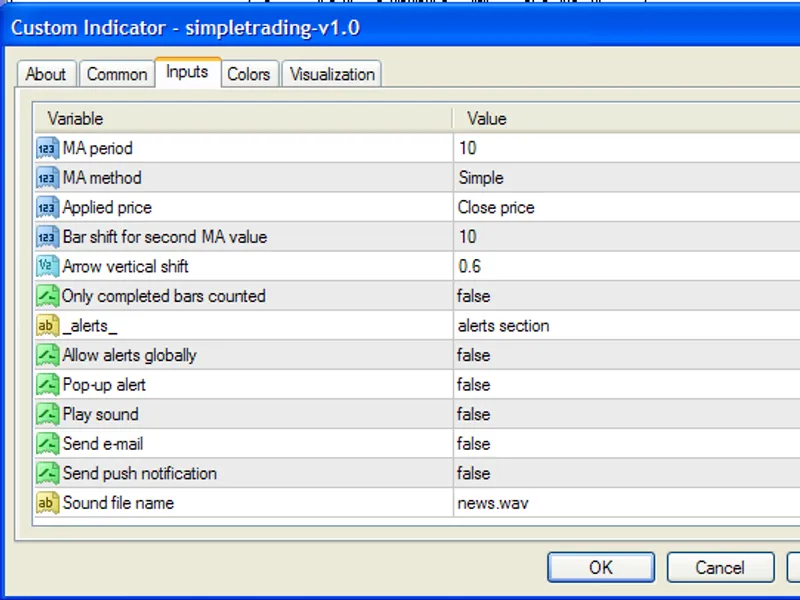Image resolution: width=800 pixels, height=600 pixels.
Task: Select the Pop-up alert label
Action: 104,385
